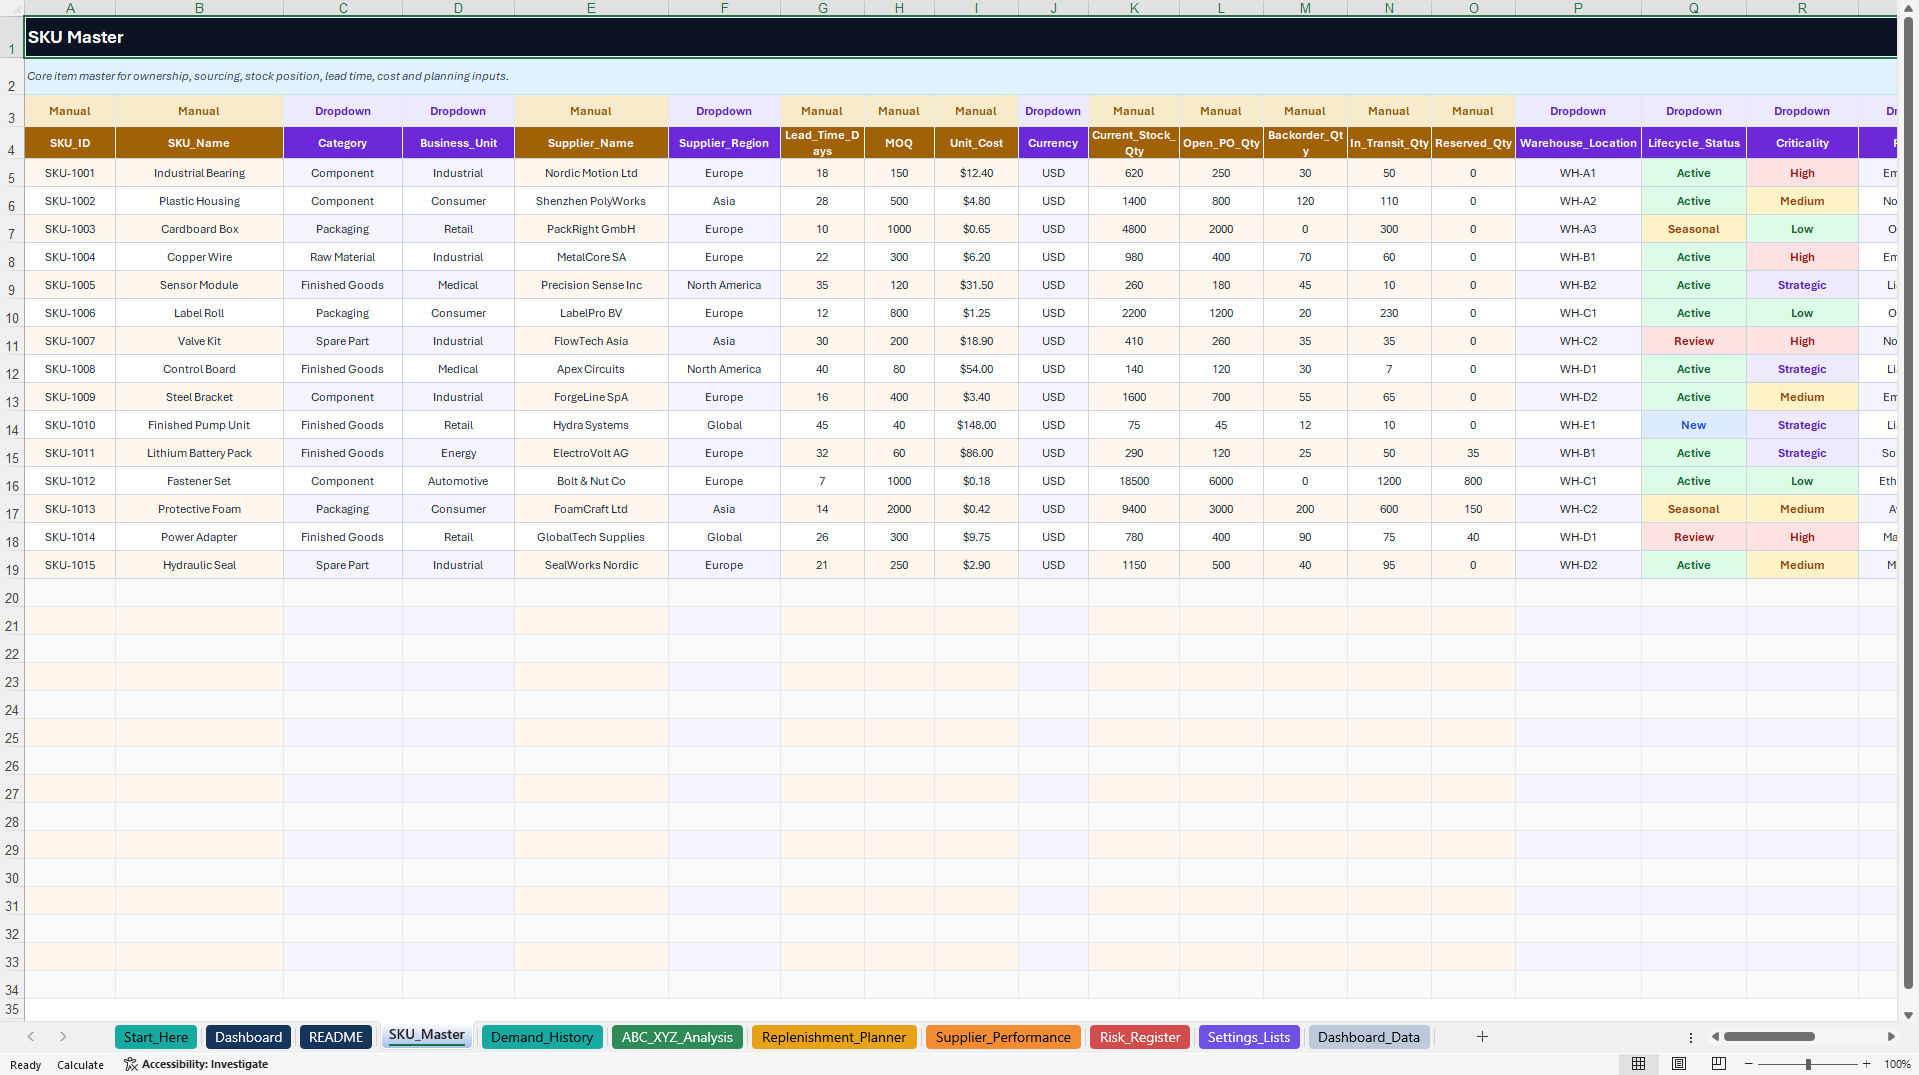Click the zoom in plus icon
Viewport: 1919px width, 1075px height.
click(x=1867, y=1064)
